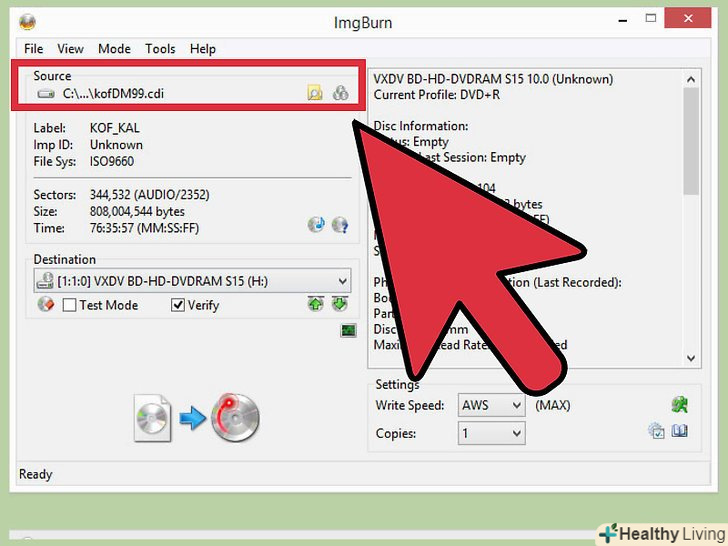The image size is (728, 546).
Task: Uncheck the Verify checkbox
Action: [x=178, y=305]
